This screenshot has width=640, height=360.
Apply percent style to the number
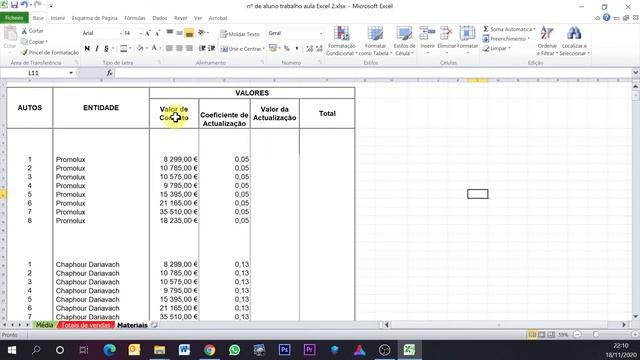287,49
